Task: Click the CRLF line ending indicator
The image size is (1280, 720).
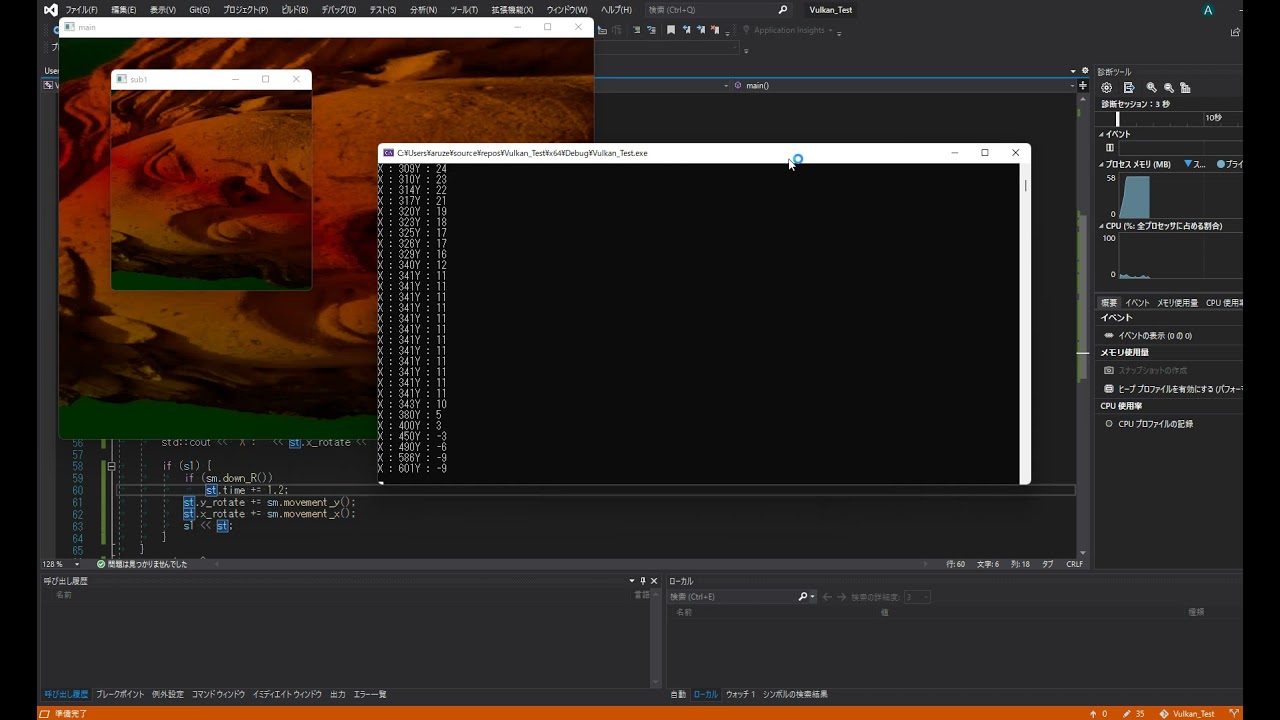Action: click(x=1075, y=564)
